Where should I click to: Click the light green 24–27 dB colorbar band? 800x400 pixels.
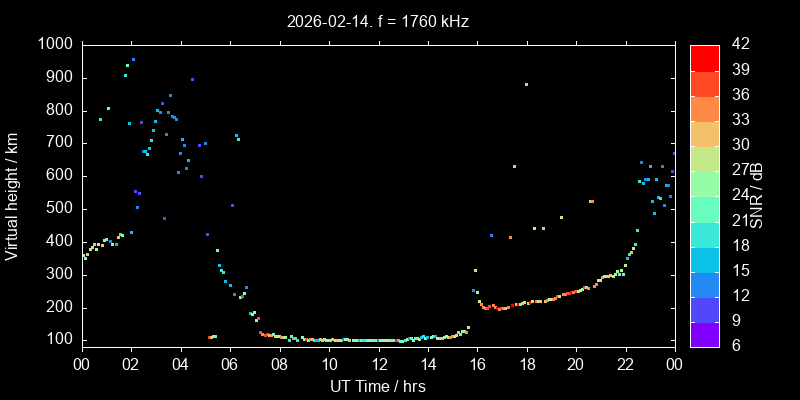[x=704, y=182]
